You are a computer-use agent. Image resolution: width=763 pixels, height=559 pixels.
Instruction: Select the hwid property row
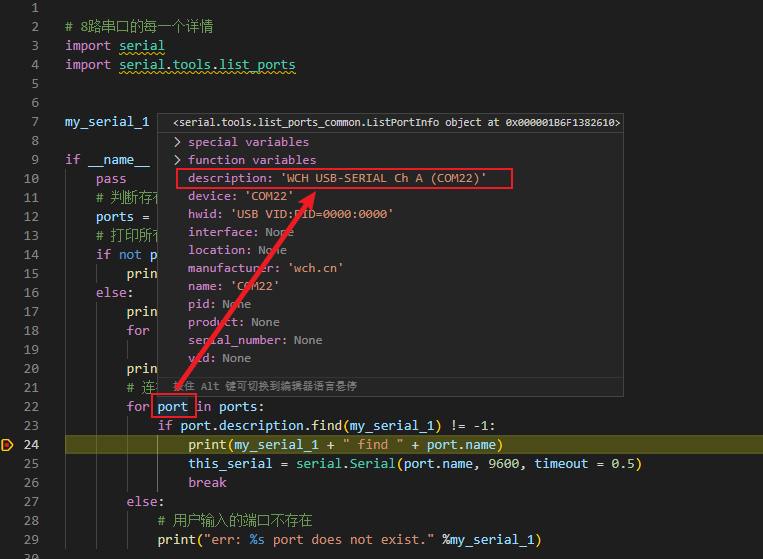point(290,214)
